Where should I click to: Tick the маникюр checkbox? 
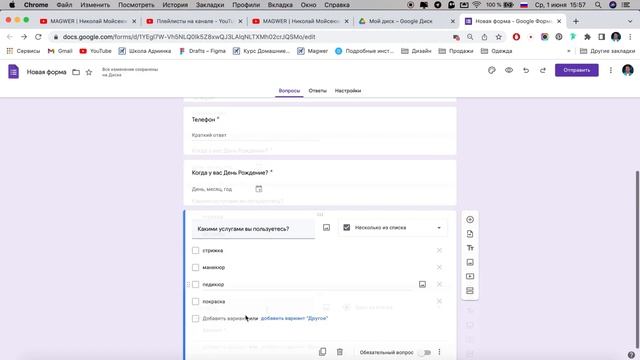(x=196, y=267)
